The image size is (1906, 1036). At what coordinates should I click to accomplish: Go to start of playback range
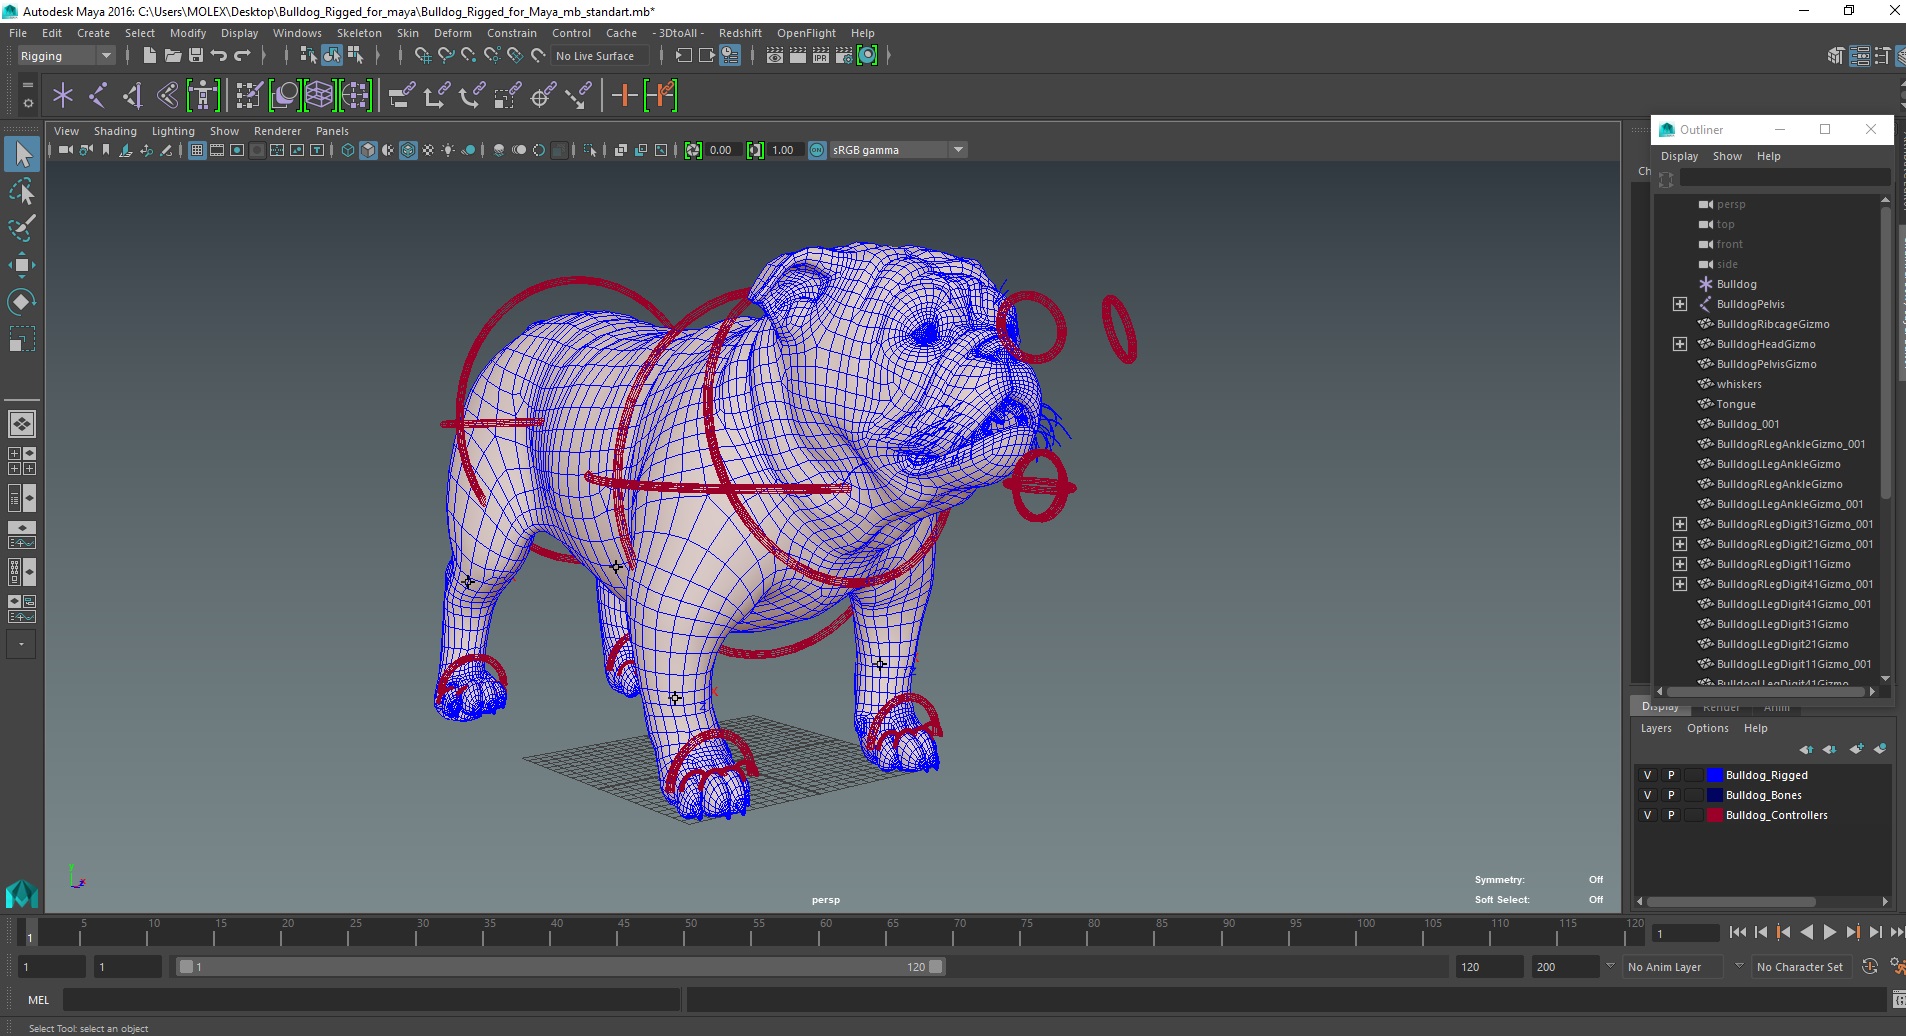1737,932
